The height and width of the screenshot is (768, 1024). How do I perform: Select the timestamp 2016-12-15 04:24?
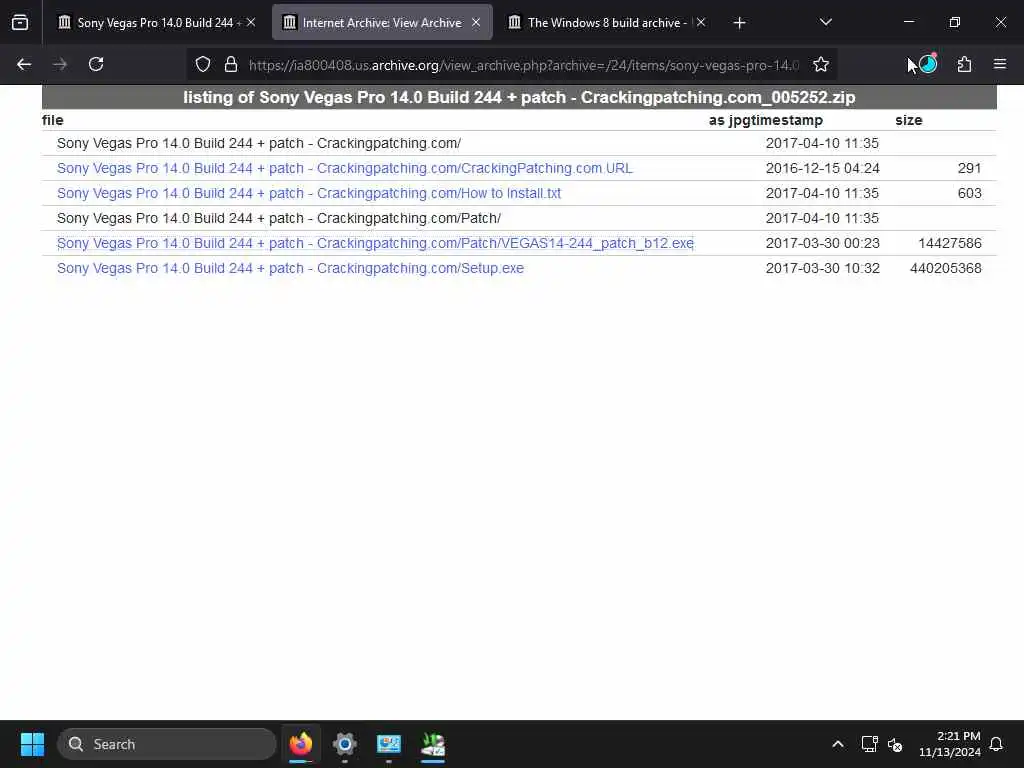822,168
